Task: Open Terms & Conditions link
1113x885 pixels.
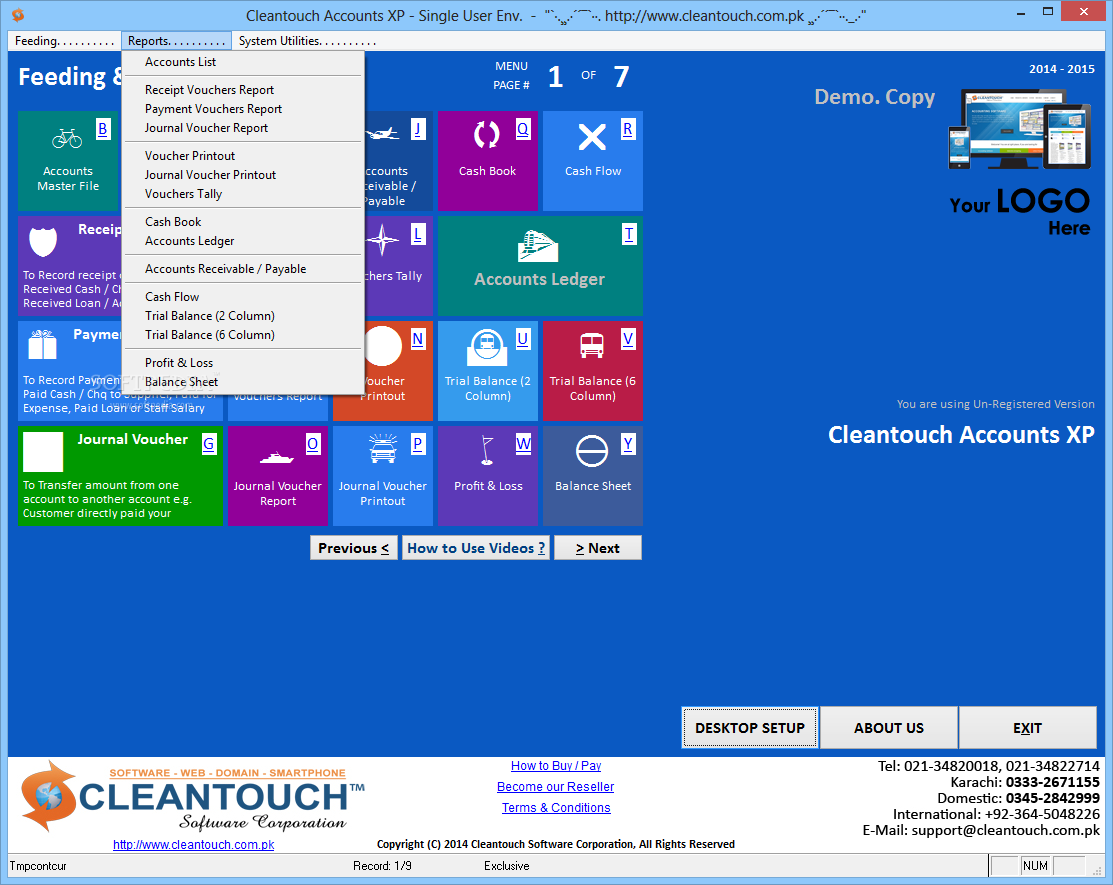Action: click(556, 808)
